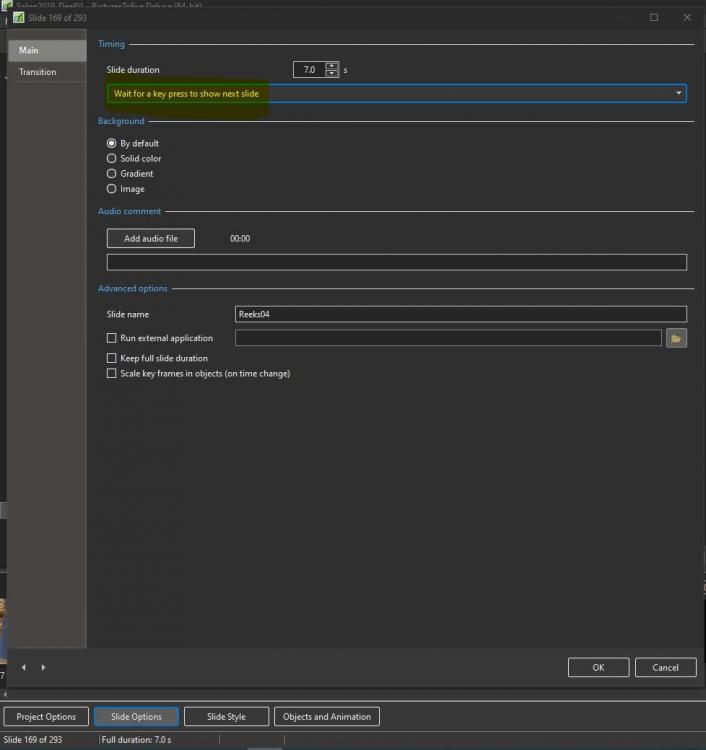This screenshot has height=750, width=706.
Task: Decrease slide duration with down spinner
Action: (x=331, y=73)
